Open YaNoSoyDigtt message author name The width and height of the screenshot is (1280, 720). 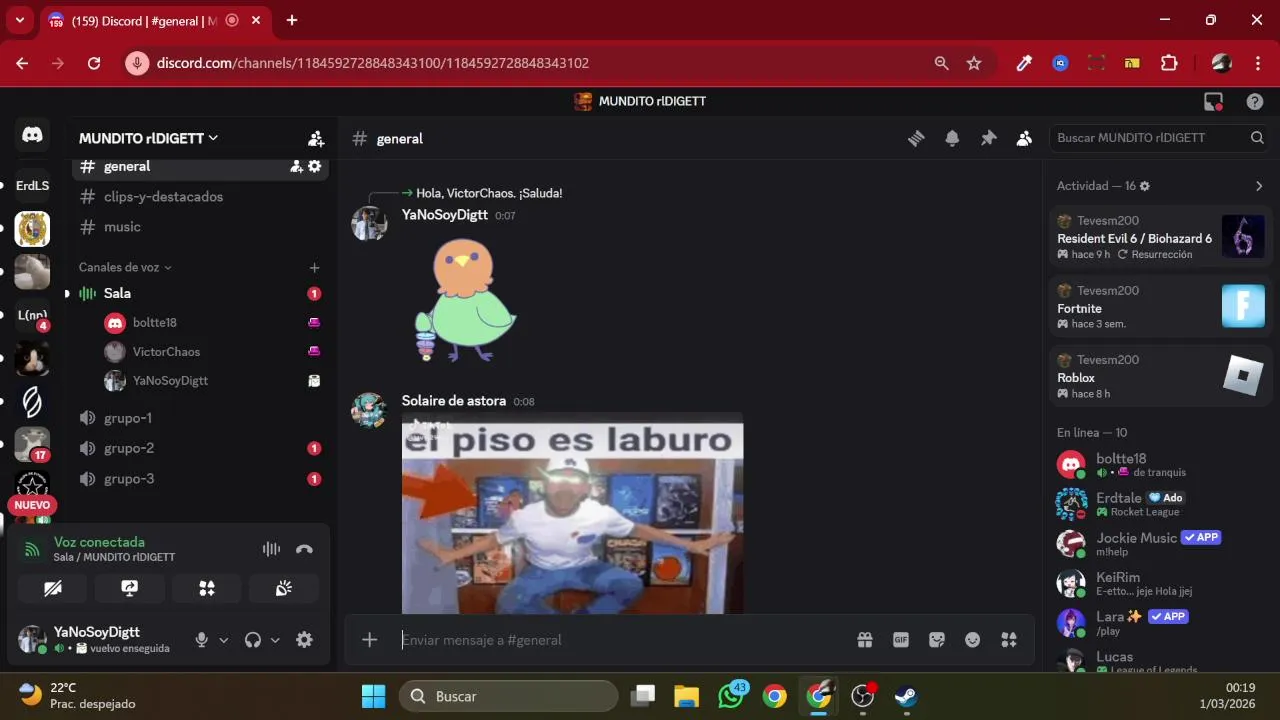(x=445, y=215)
